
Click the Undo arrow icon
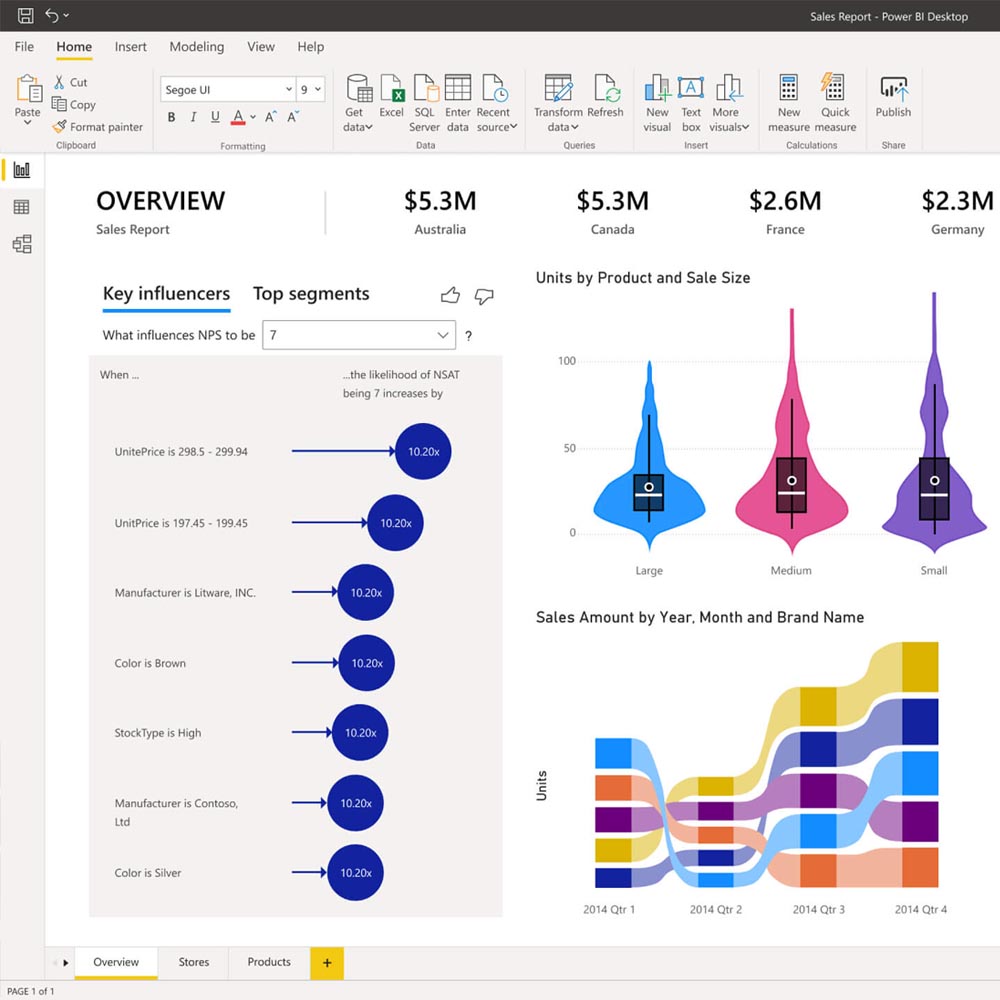pos(52,15)
